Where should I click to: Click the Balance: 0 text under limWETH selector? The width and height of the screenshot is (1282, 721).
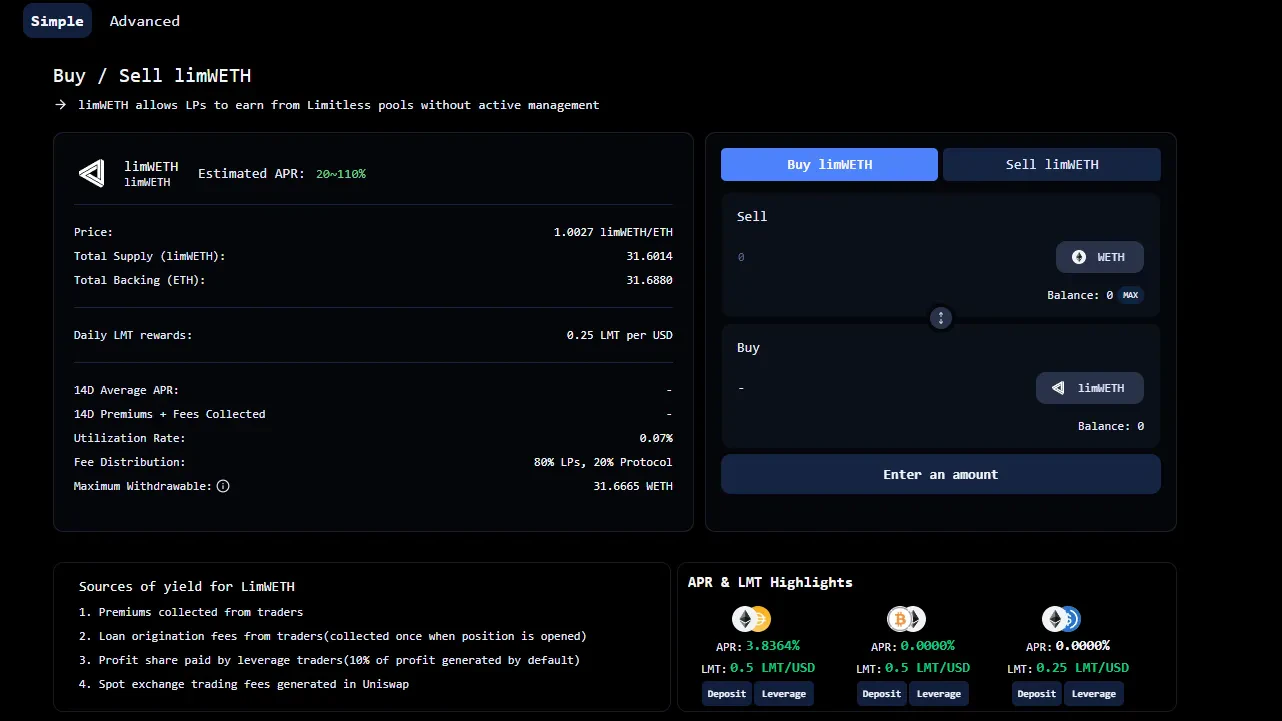pos(1111,426)
